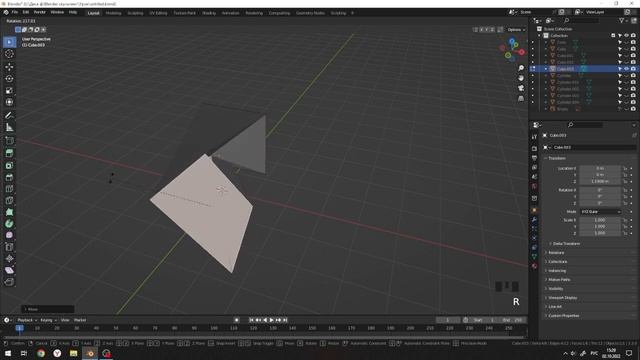The image size is (640, 360).
Task: Expand the Instancing panel
Action: pos(557,271)
